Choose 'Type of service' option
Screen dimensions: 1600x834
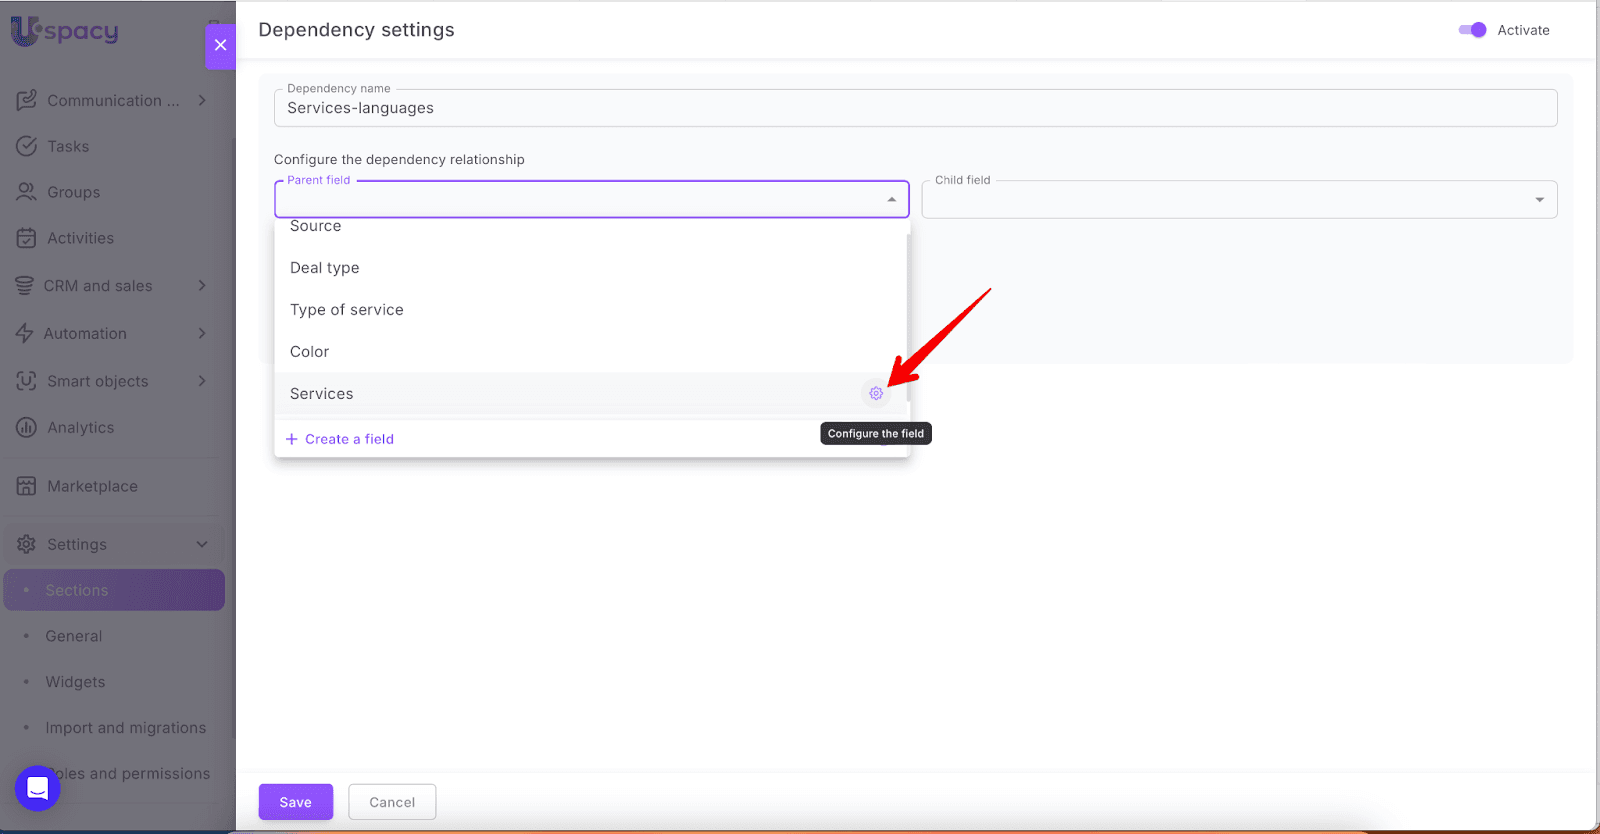[x=347, y=310]
